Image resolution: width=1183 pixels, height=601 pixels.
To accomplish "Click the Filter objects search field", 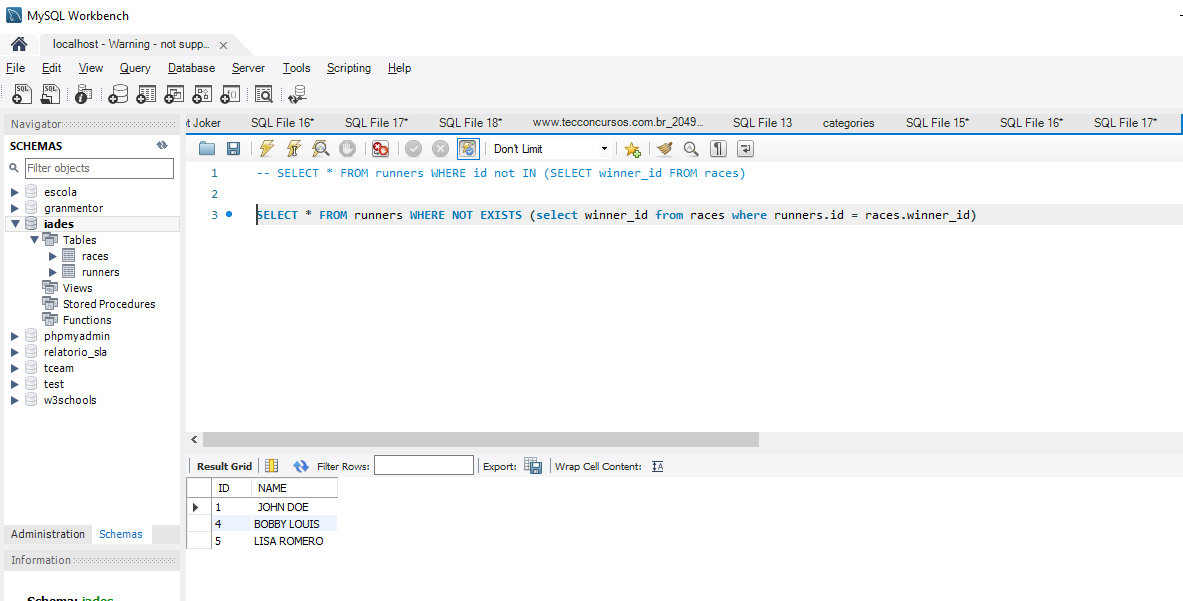I will pos(99,168).
